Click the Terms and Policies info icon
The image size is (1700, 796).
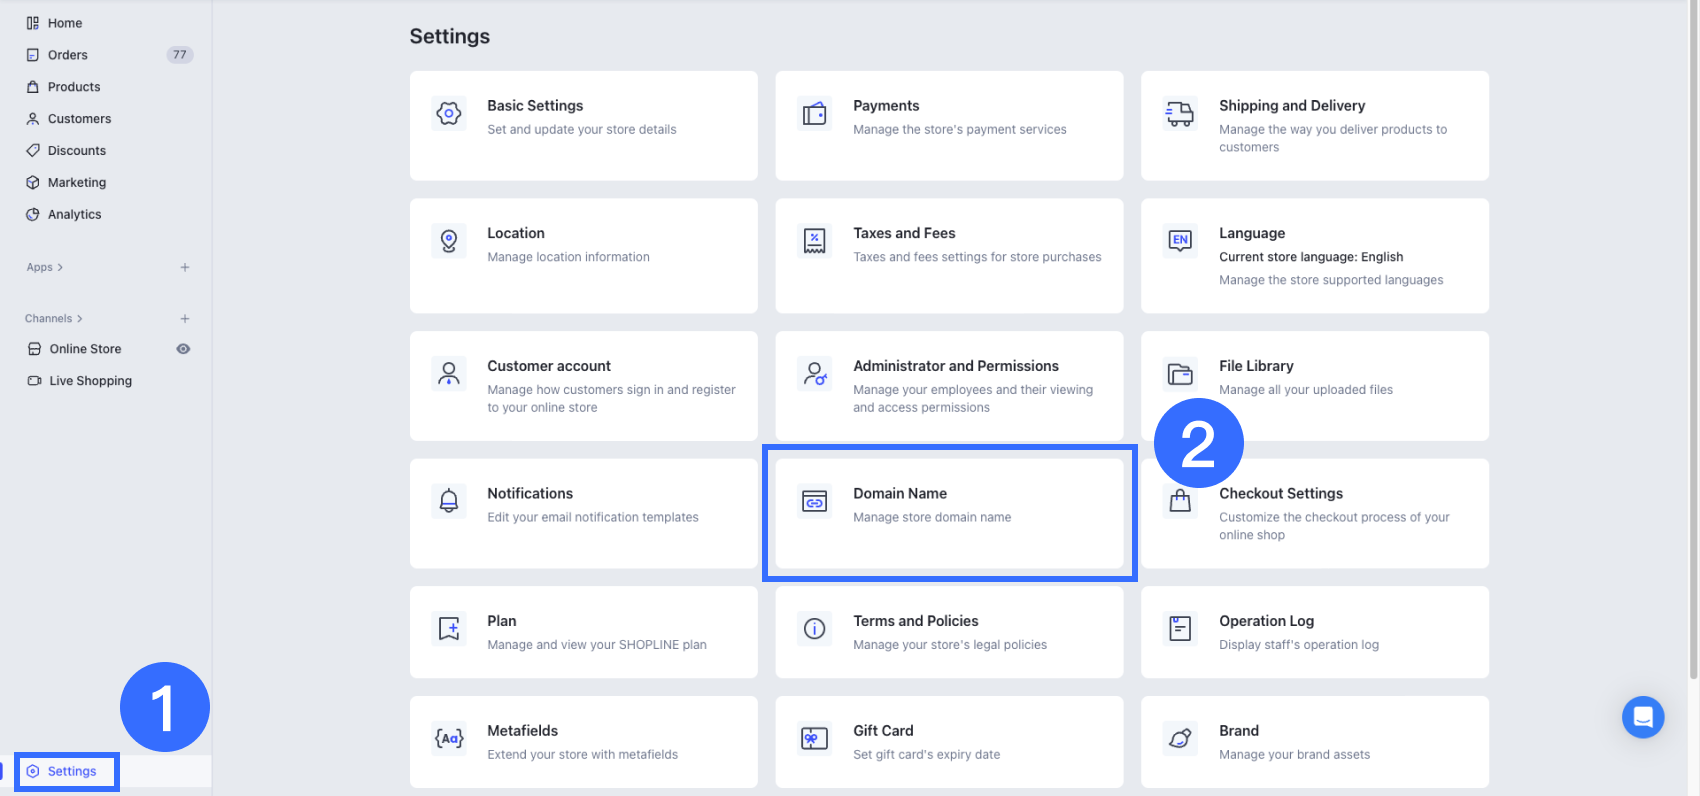coord(815,629)
